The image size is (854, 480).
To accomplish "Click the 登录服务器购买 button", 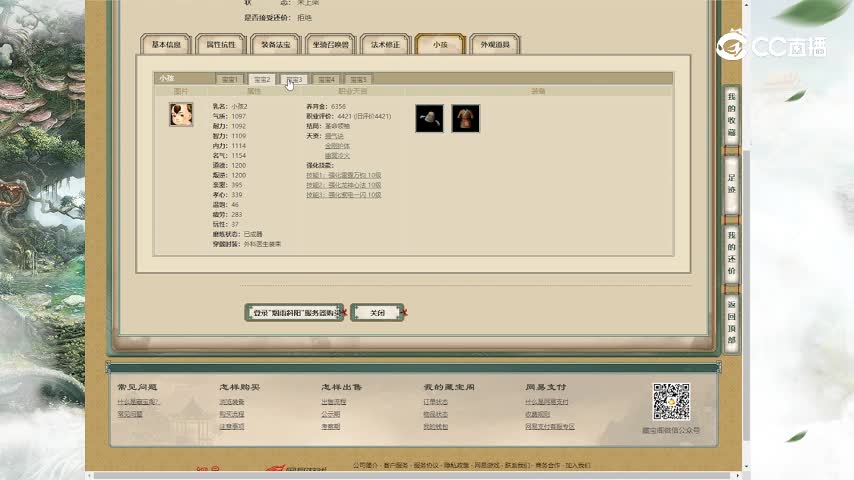I will 294,313.
